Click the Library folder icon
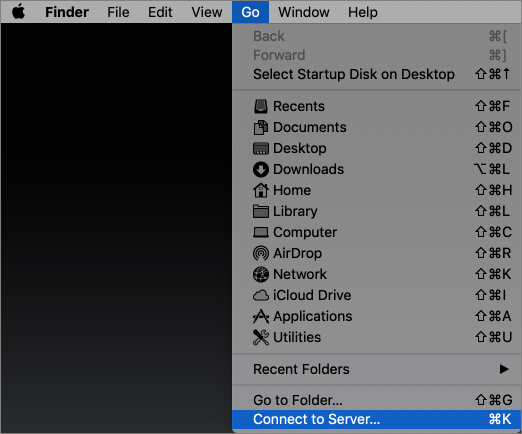This screenshot has width=522, height=434. tap(261, 211)
